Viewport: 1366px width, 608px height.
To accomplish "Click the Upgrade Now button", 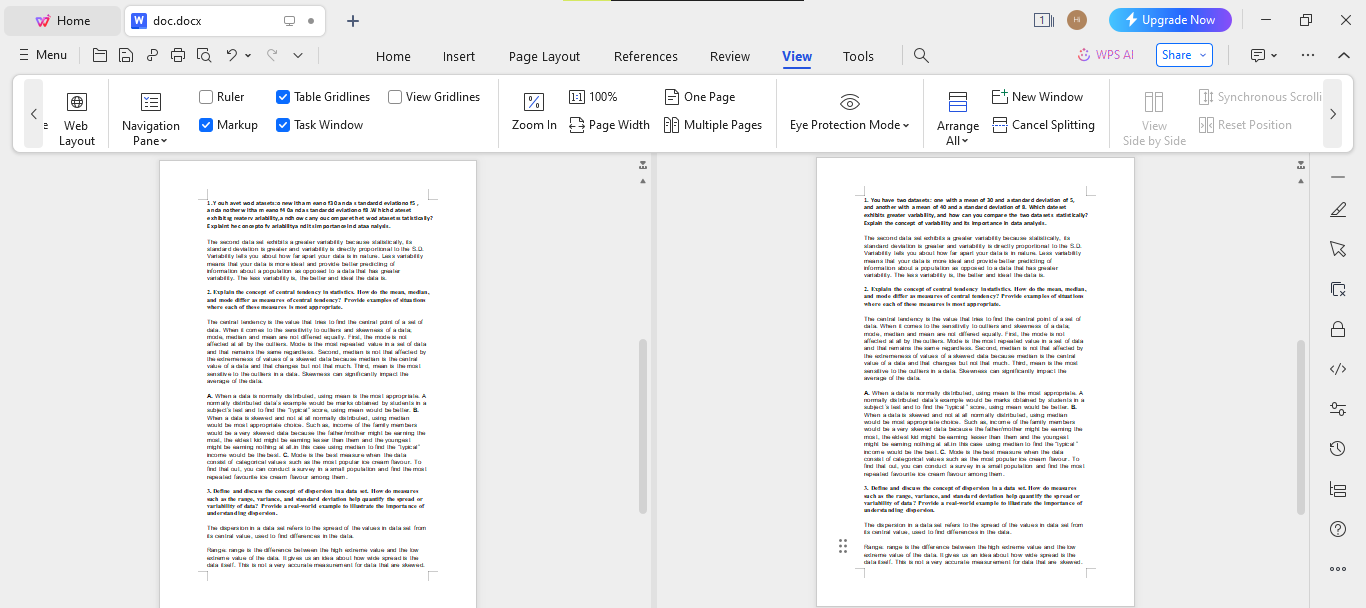I will (x=1170, y=19).
